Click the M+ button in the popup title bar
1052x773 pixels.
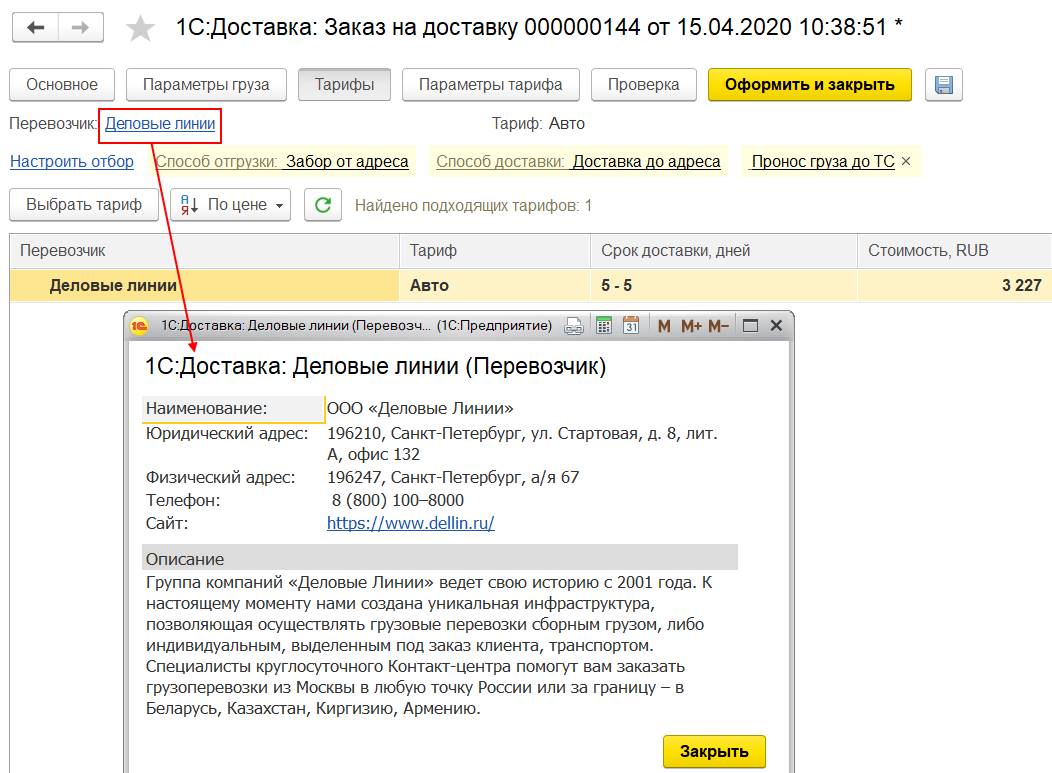691,326
